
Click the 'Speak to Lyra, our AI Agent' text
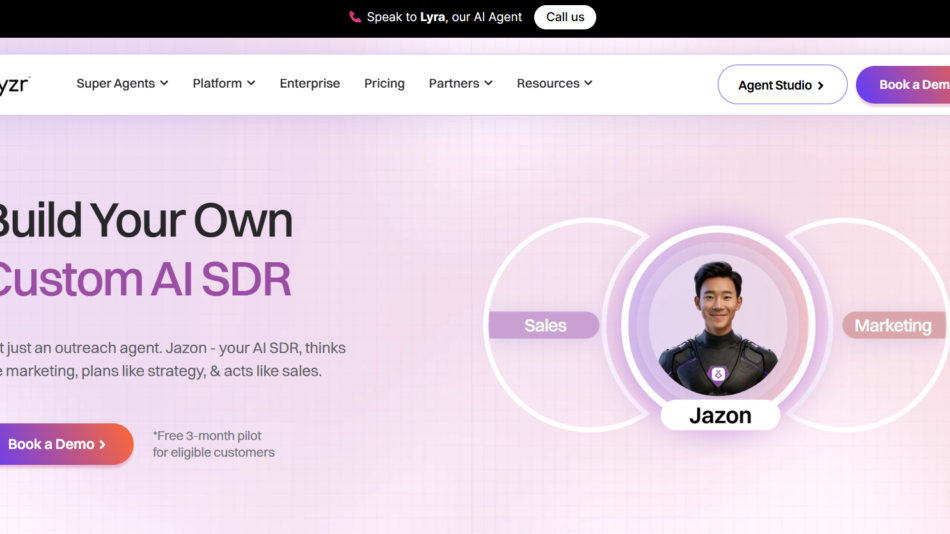(444, 17)
